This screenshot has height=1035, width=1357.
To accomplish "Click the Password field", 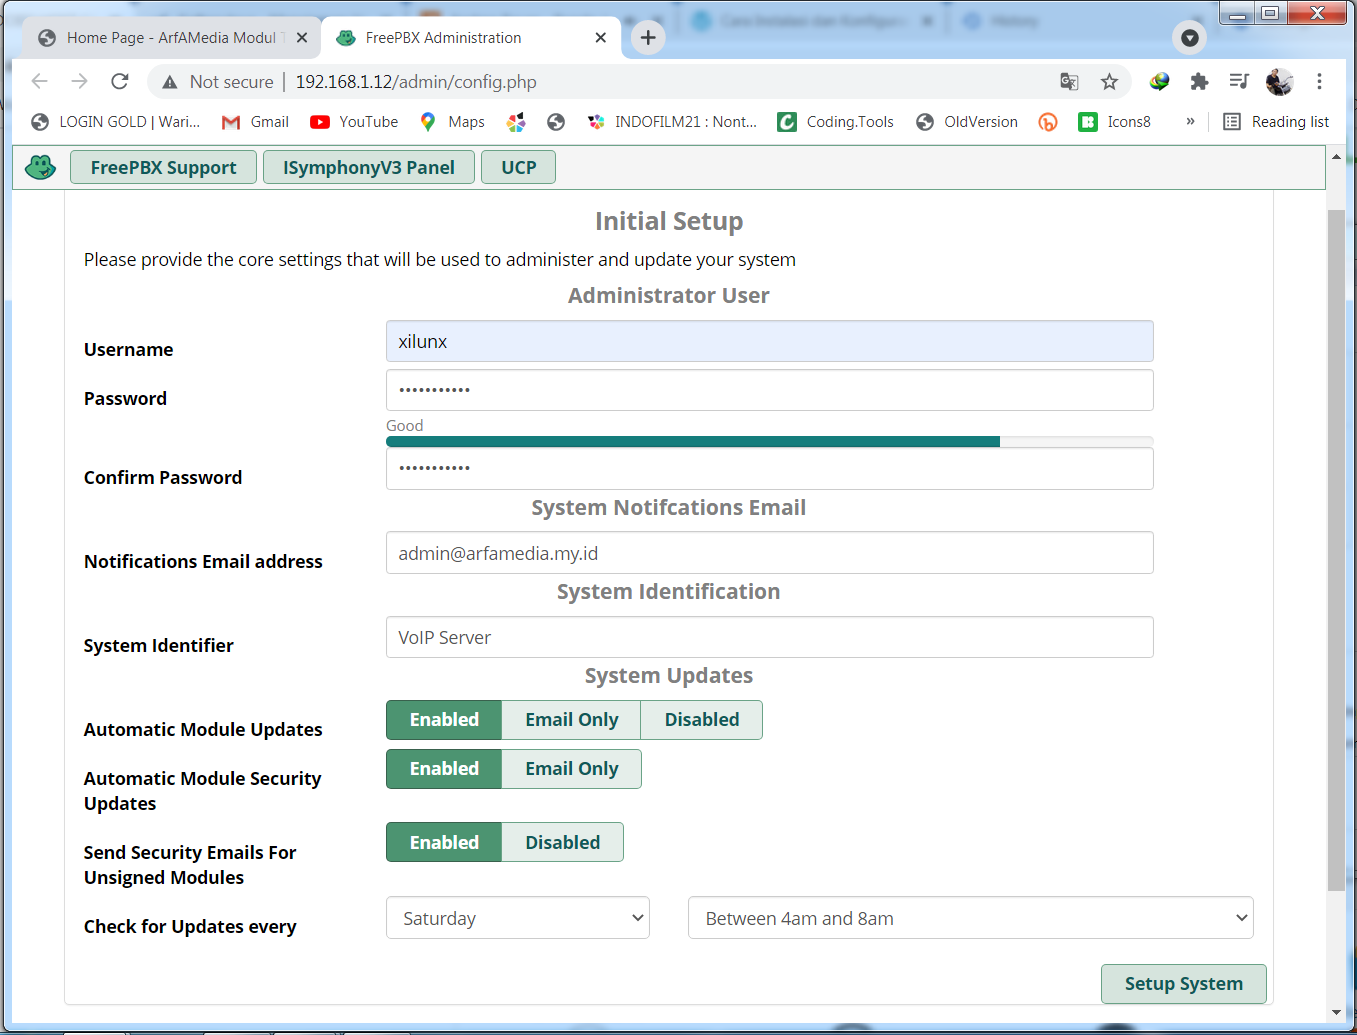I will pos(769,390).
